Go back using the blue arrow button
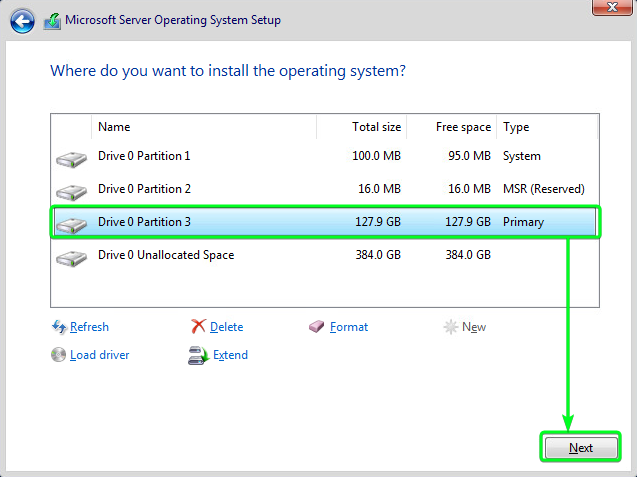The image size is (637, 477). [22, 21]
